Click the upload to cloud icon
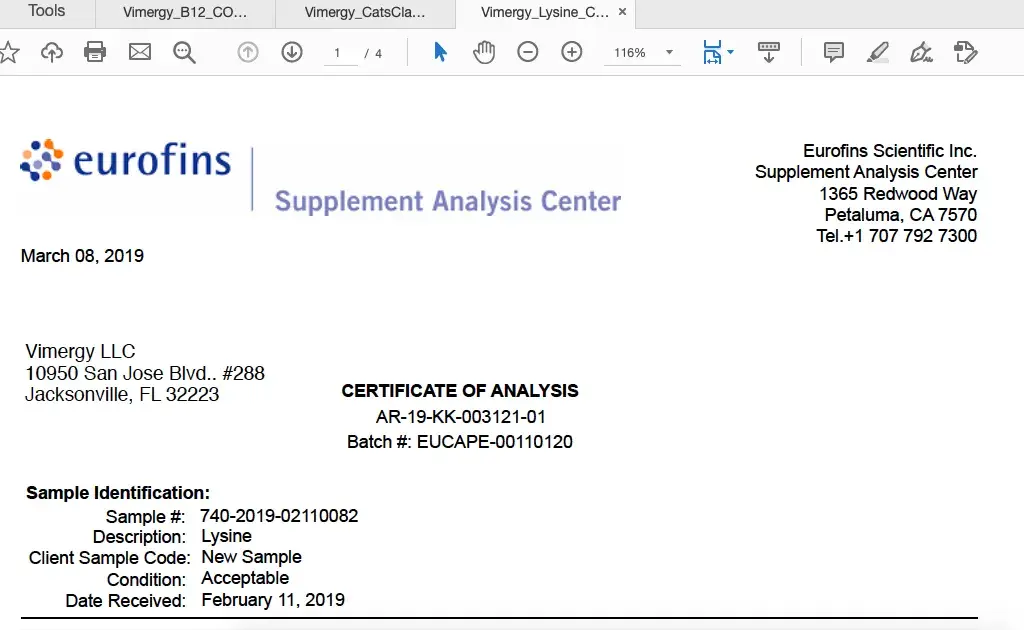The height and width of the screenshot is (630, 1024). [52, 52]
